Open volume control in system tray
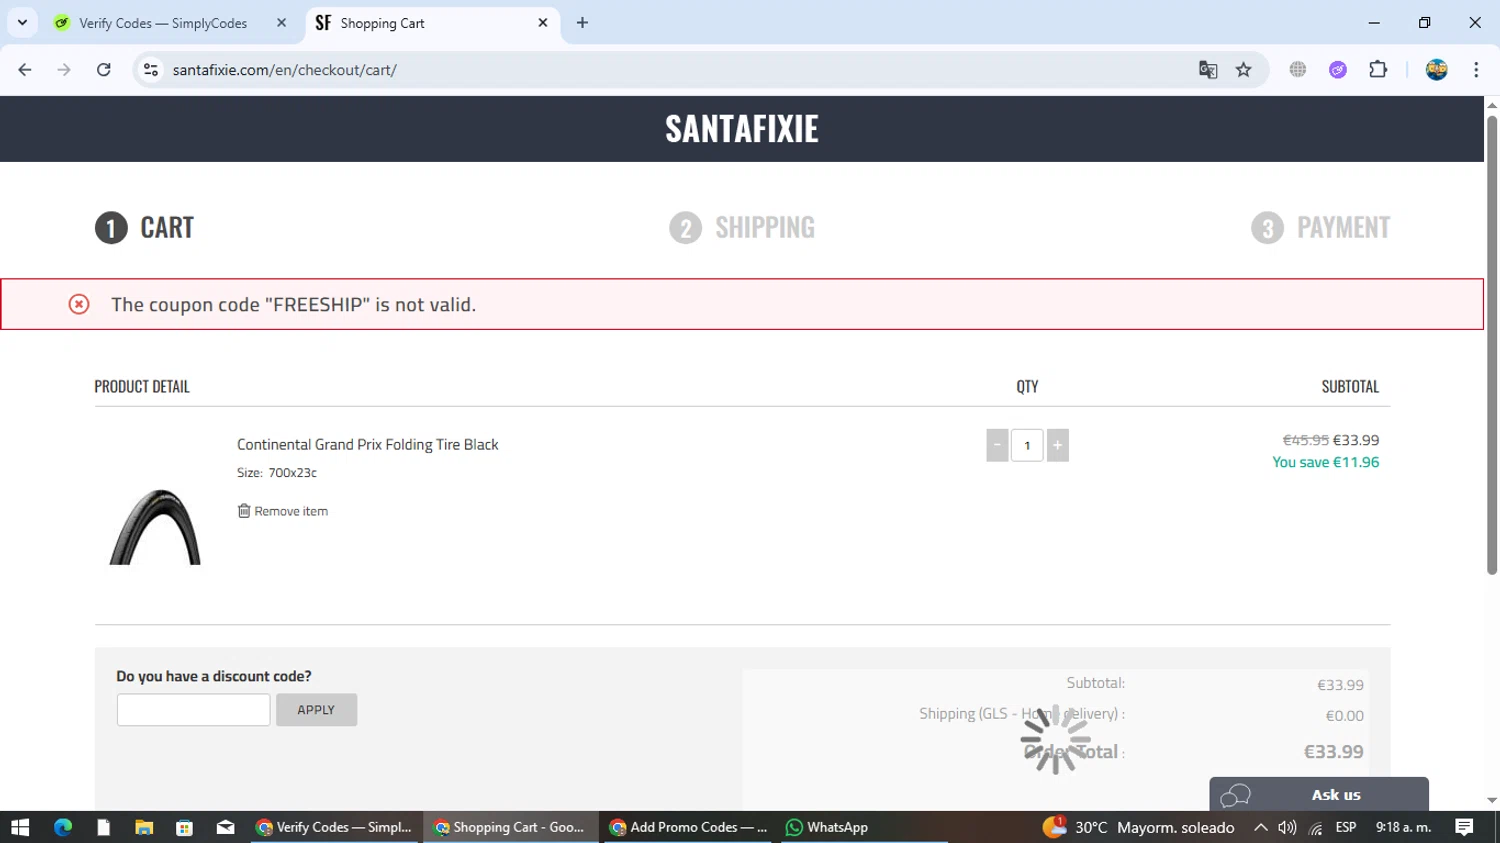 click(x=1287, y=827)
